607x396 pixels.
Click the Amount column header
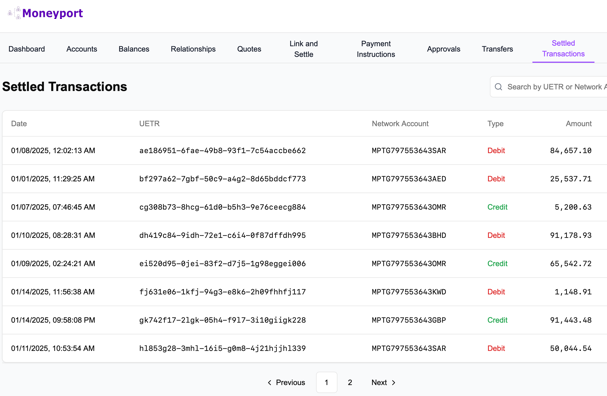(x=579, y=123)
